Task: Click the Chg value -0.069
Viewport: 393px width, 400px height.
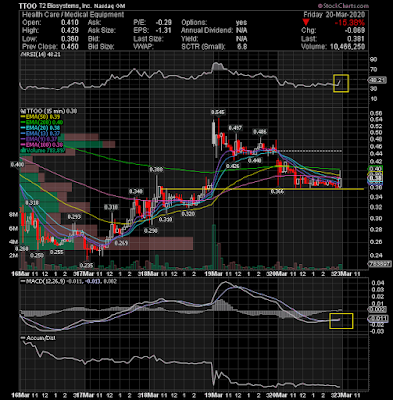Action: coord(354,30)
